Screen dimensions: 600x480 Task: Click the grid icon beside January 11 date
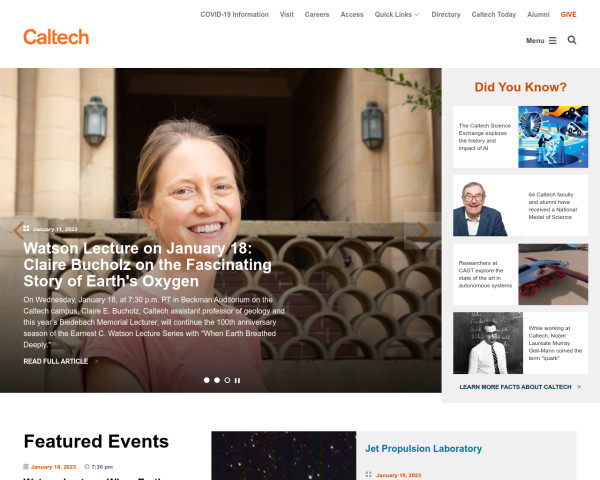tap(26, 229)
